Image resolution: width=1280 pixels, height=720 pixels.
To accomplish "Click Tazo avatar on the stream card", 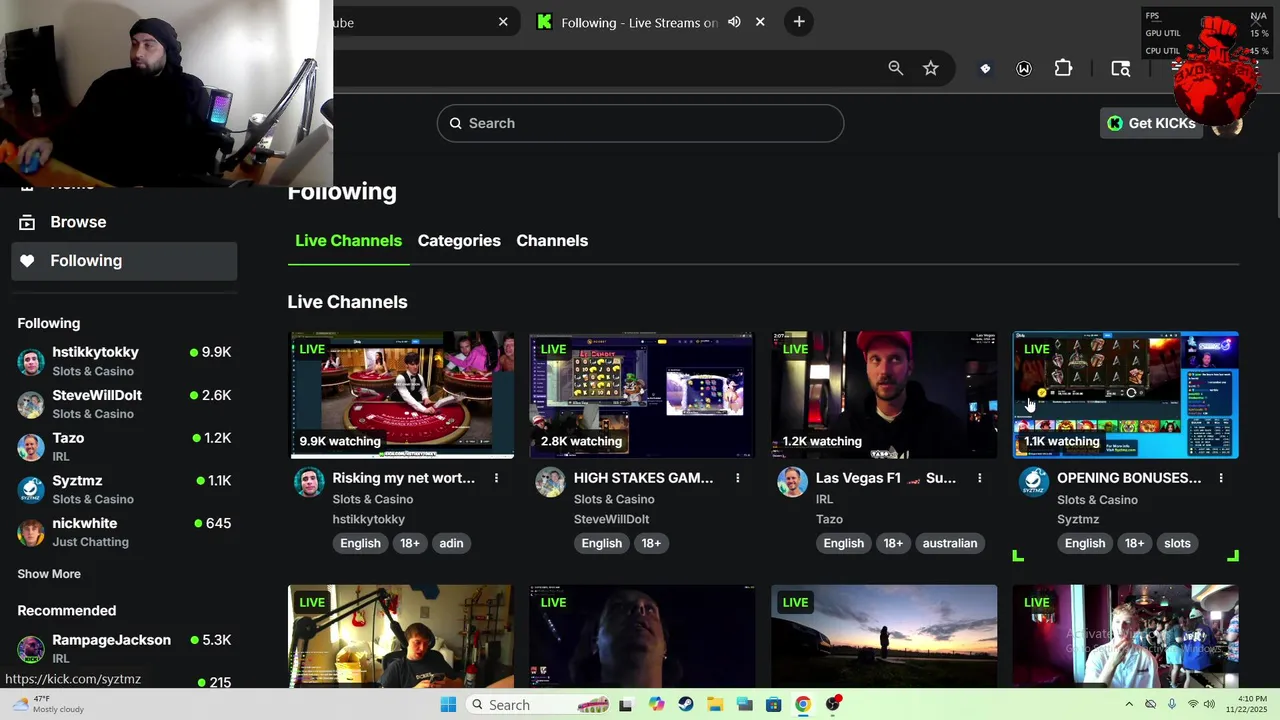I will coord(792,482).
